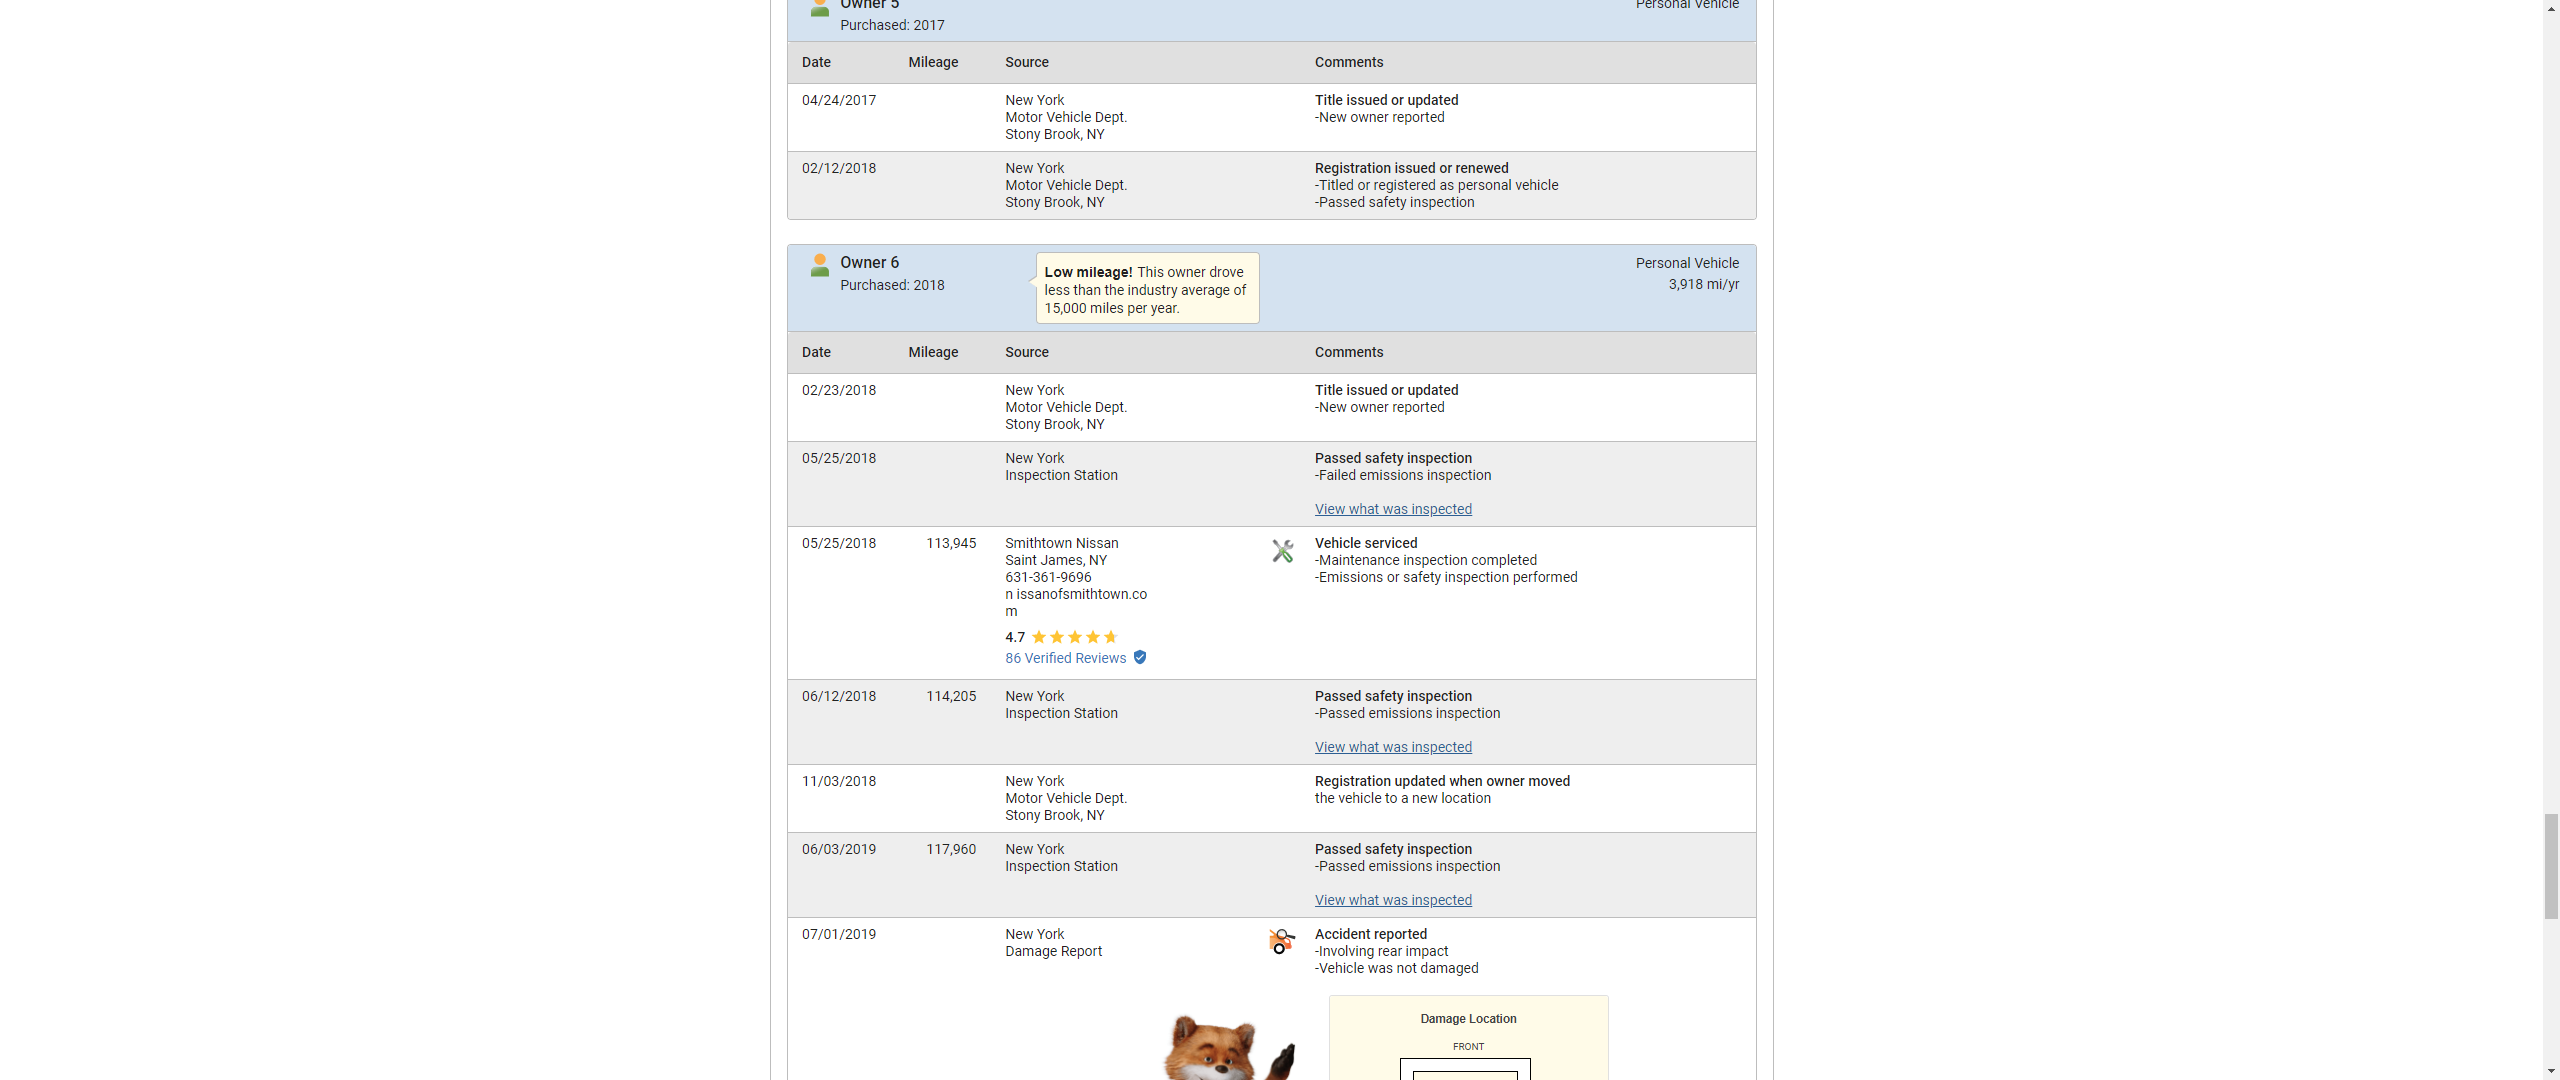Click the Accident reported heading text
Screen dimensions: 2560x1080
pyautogui.click(x=1370, y=934)
